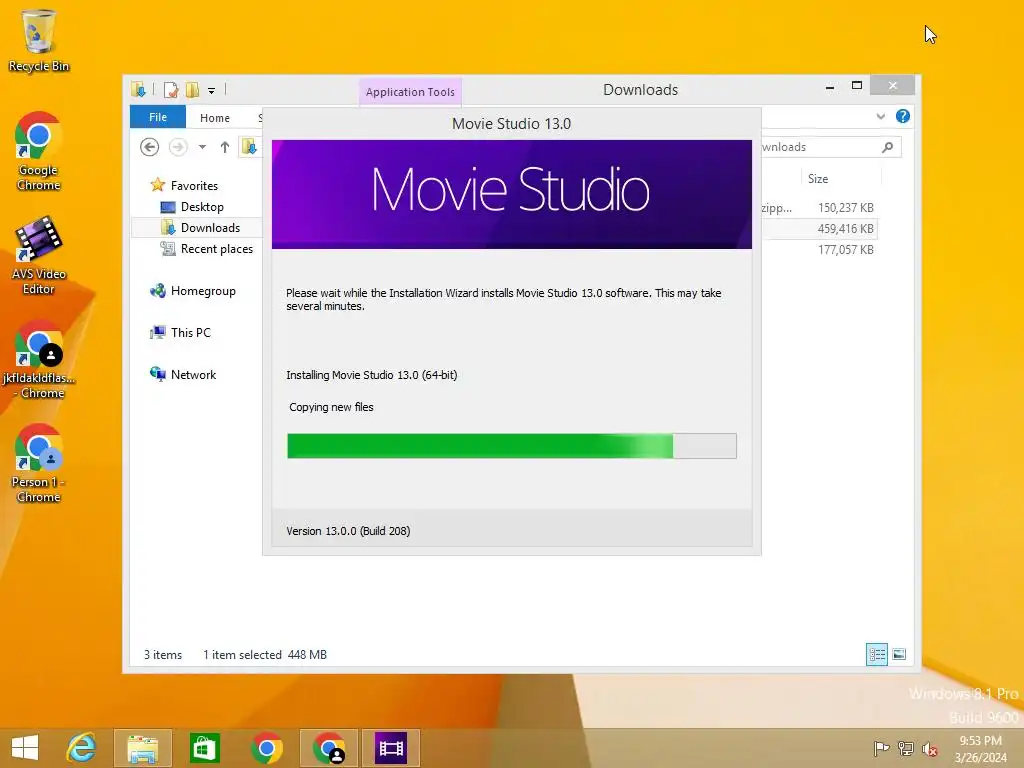This screenshot has height=768, width=1024.
Task: Minimize the Downloads explorer window
Action: 829,86
